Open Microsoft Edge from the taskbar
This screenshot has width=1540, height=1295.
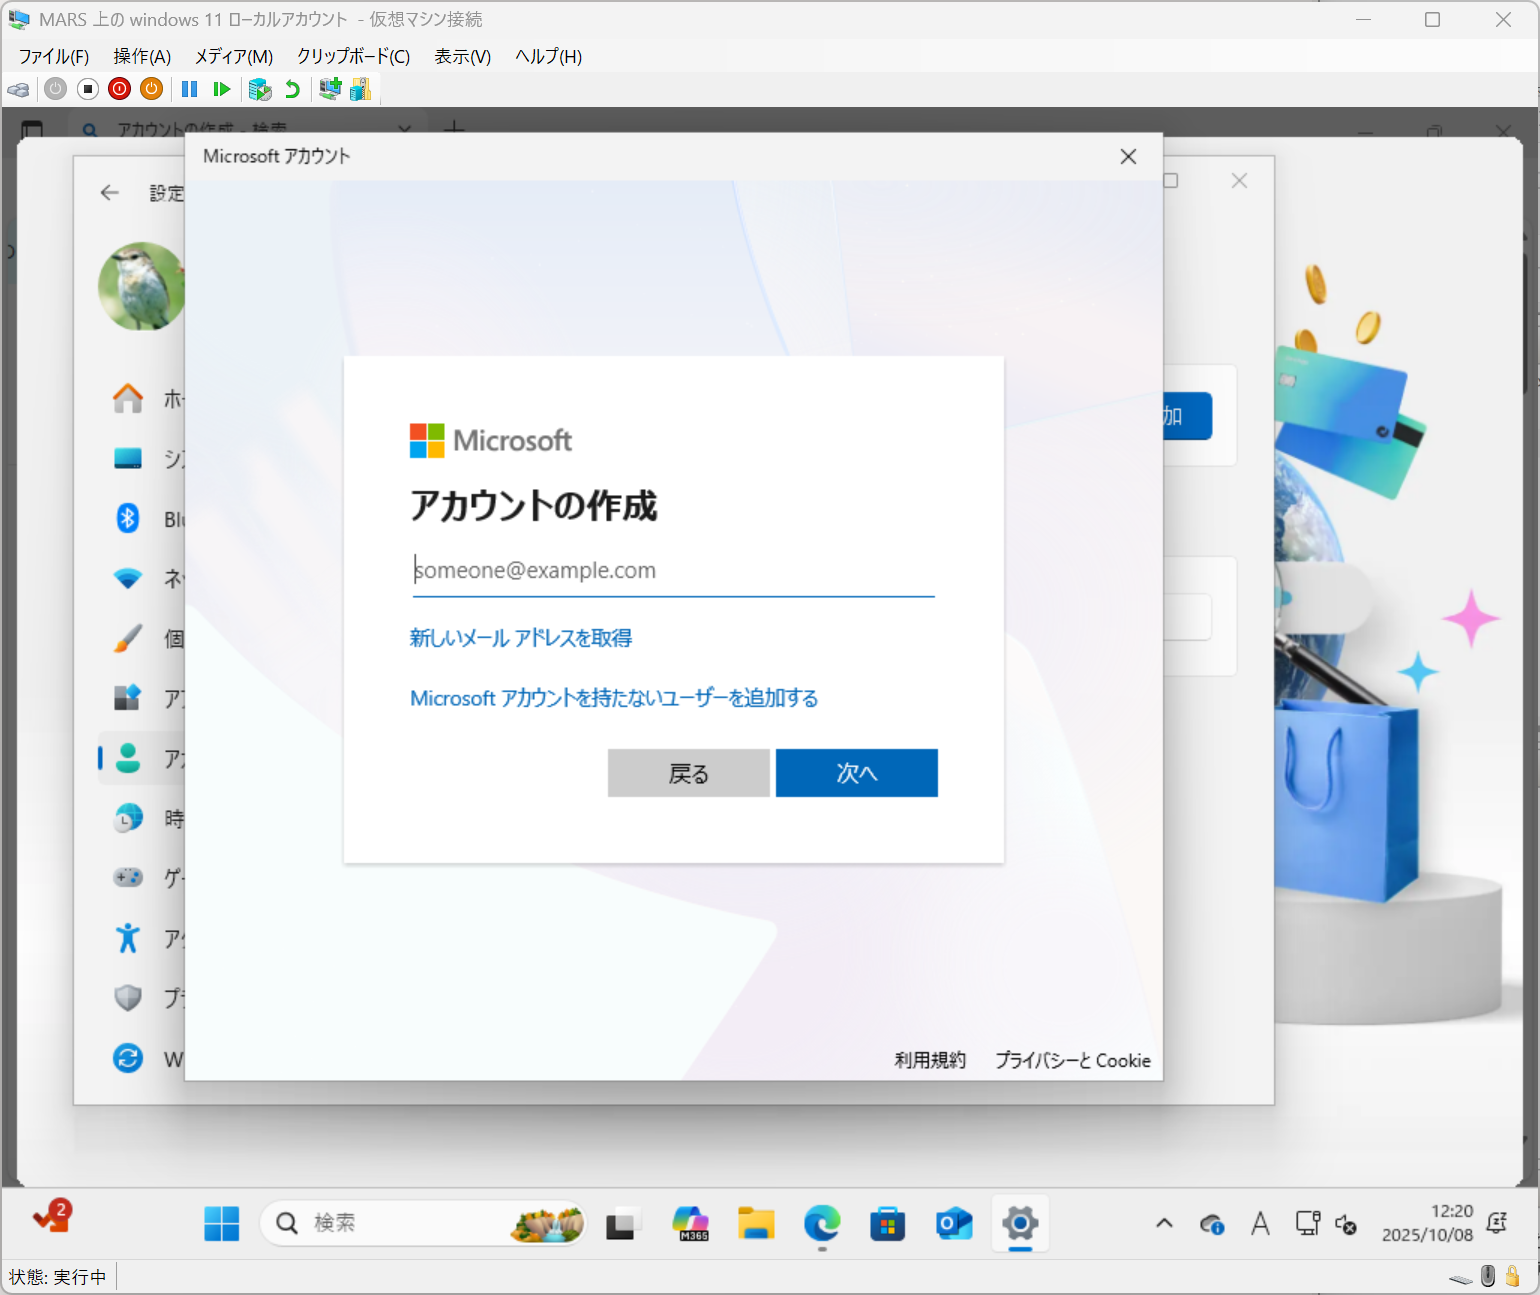822,1223
